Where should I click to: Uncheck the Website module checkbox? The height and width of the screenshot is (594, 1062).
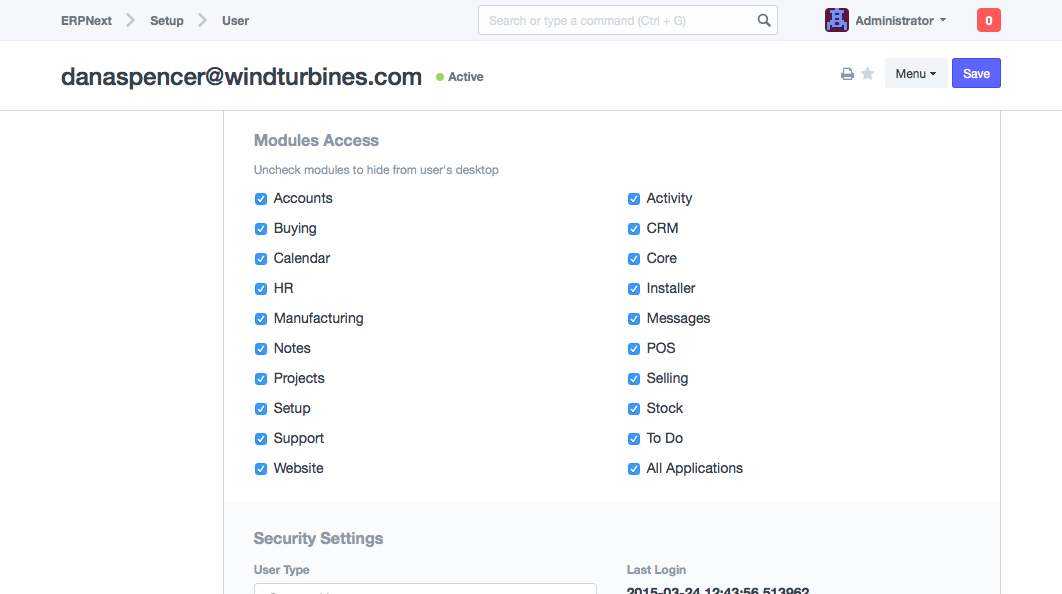(x=261, y=469)
